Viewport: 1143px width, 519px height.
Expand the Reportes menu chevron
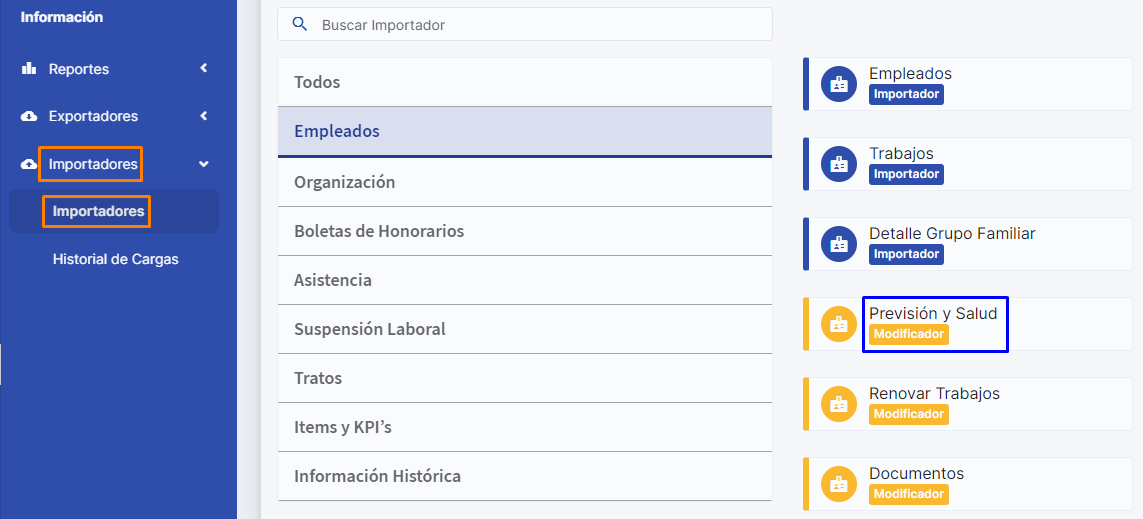tap(204, 69)
